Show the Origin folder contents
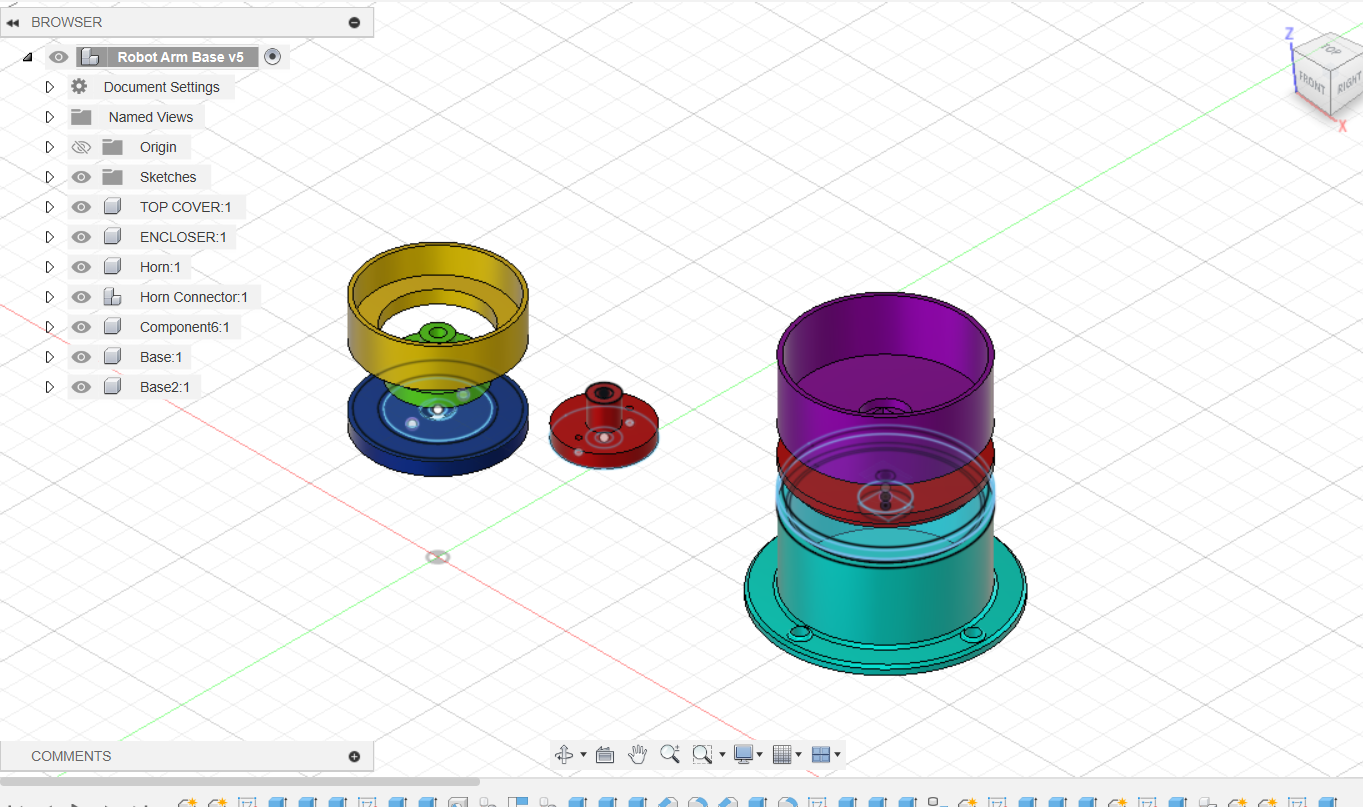This screenshot has width=1363, height=807. [49, 147]
